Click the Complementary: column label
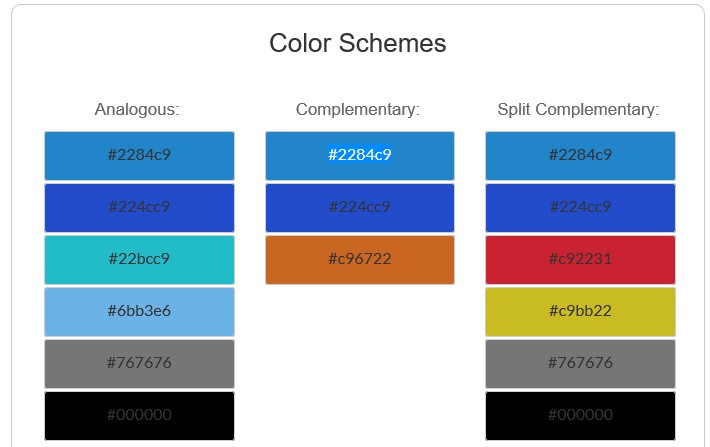Viewport: 710px width, 447px height. click(358, 110)
